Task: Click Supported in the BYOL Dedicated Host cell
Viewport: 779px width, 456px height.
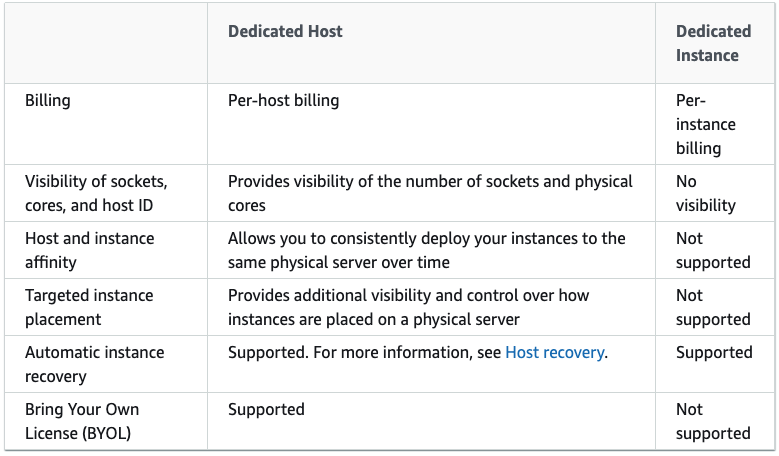Action: point(266,410)
